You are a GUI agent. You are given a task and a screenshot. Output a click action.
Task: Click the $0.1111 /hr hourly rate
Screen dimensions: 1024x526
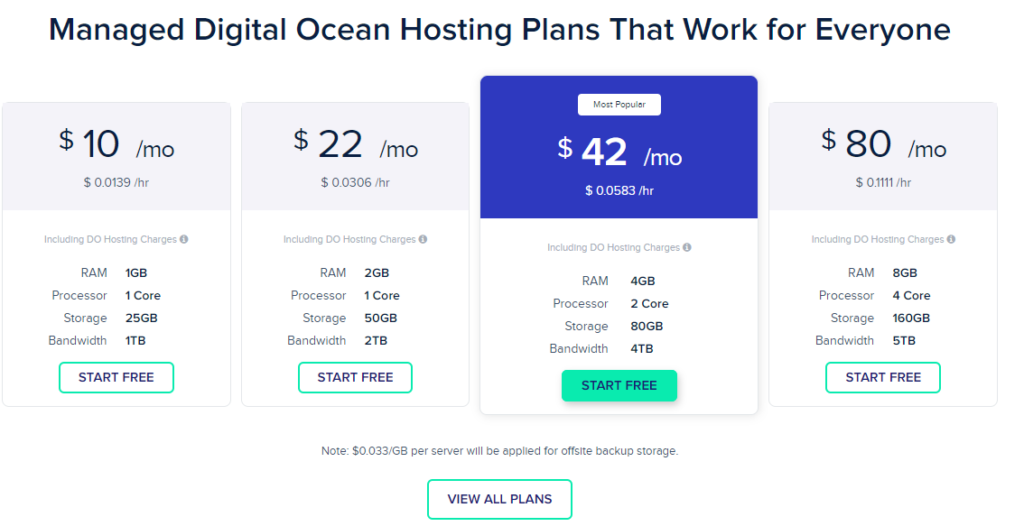[x=883, y=182]
